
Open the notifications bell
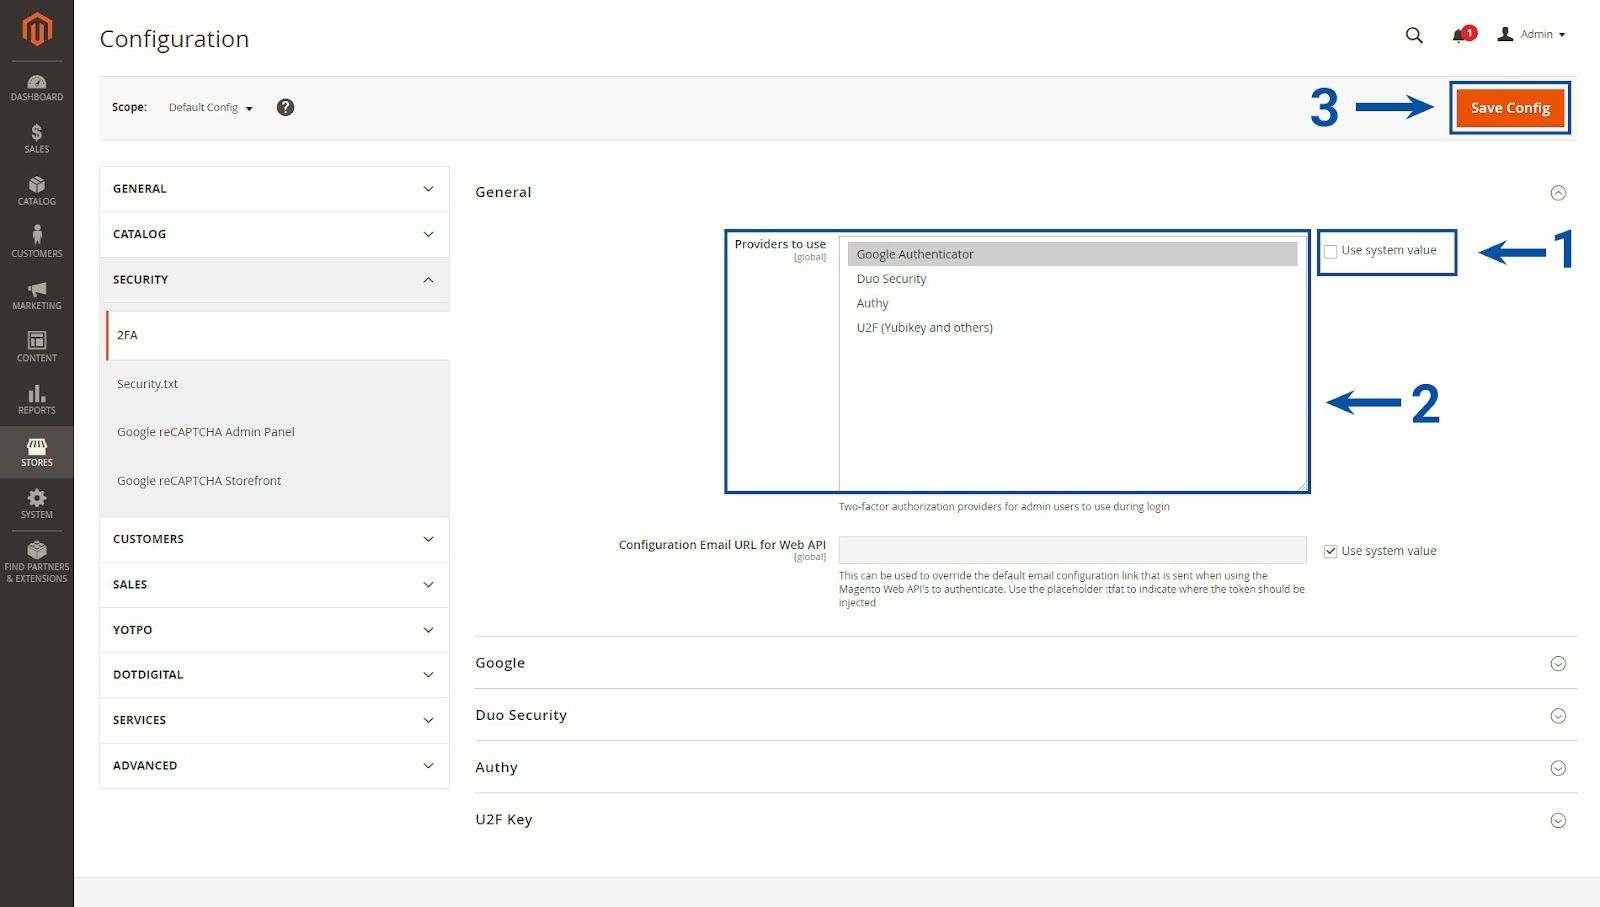1462,35
